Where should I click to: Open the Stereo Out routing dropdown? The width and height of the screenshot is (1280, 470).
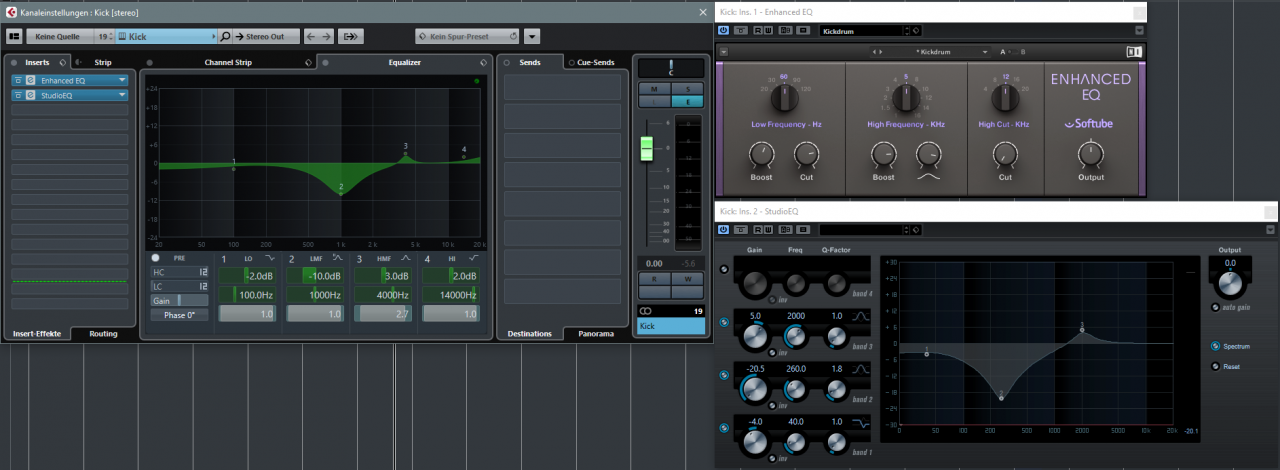click(x=266, y=36)
